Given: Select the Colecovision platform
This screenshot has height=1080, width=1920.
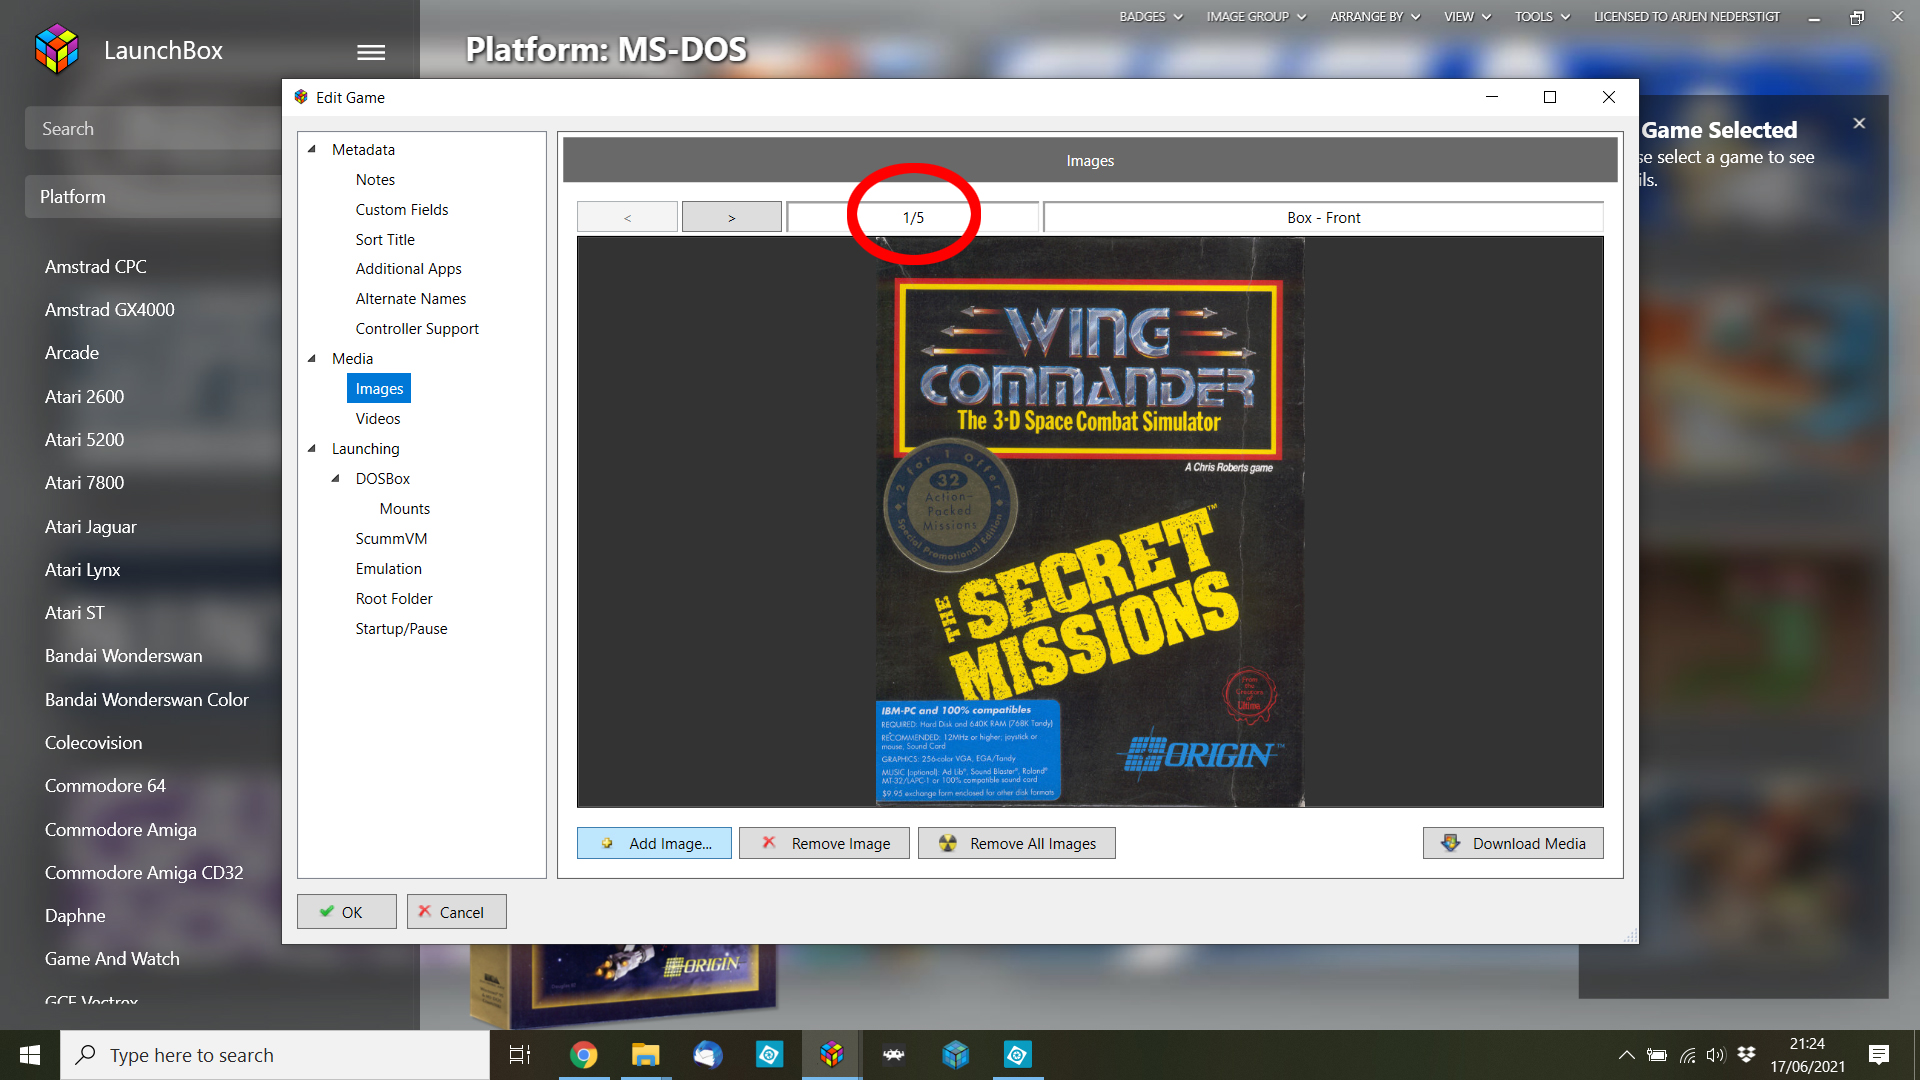Looking at the screenshot, I should click(x=94, y=743).
